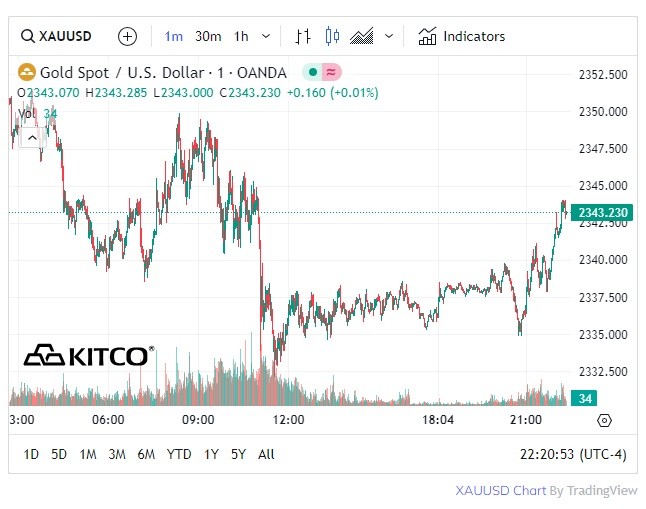This screenshot has height=509, width=646.
Task: Switch to candlestick chart style
Action: 332,36
